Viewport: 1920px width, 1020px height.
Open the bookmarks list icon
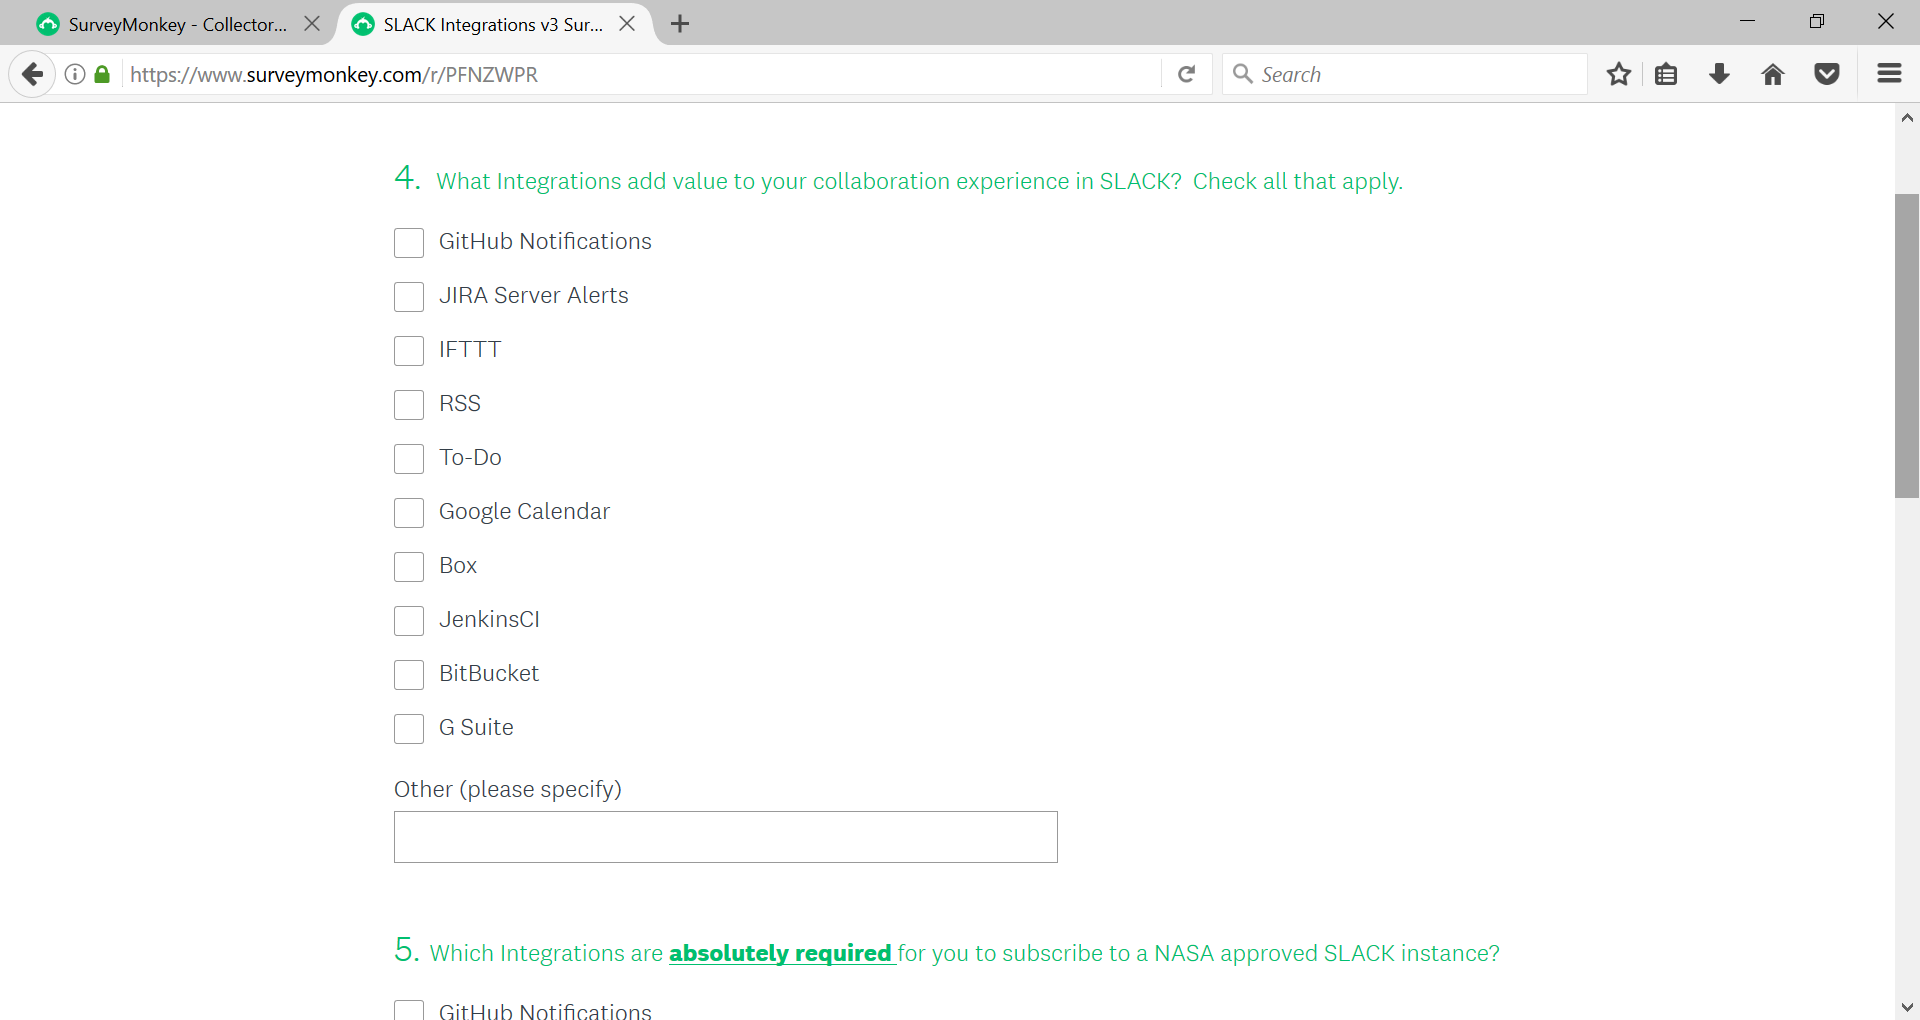[1666, 74]
